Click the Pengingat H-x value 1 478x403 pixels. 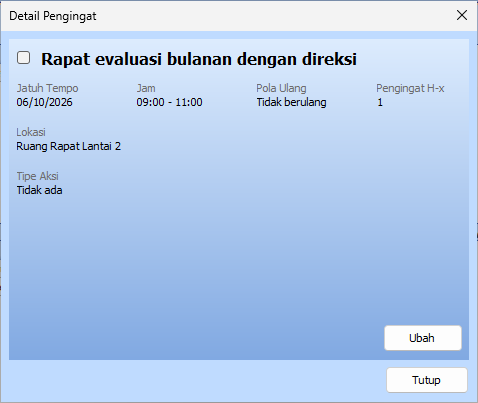[380, 102]
